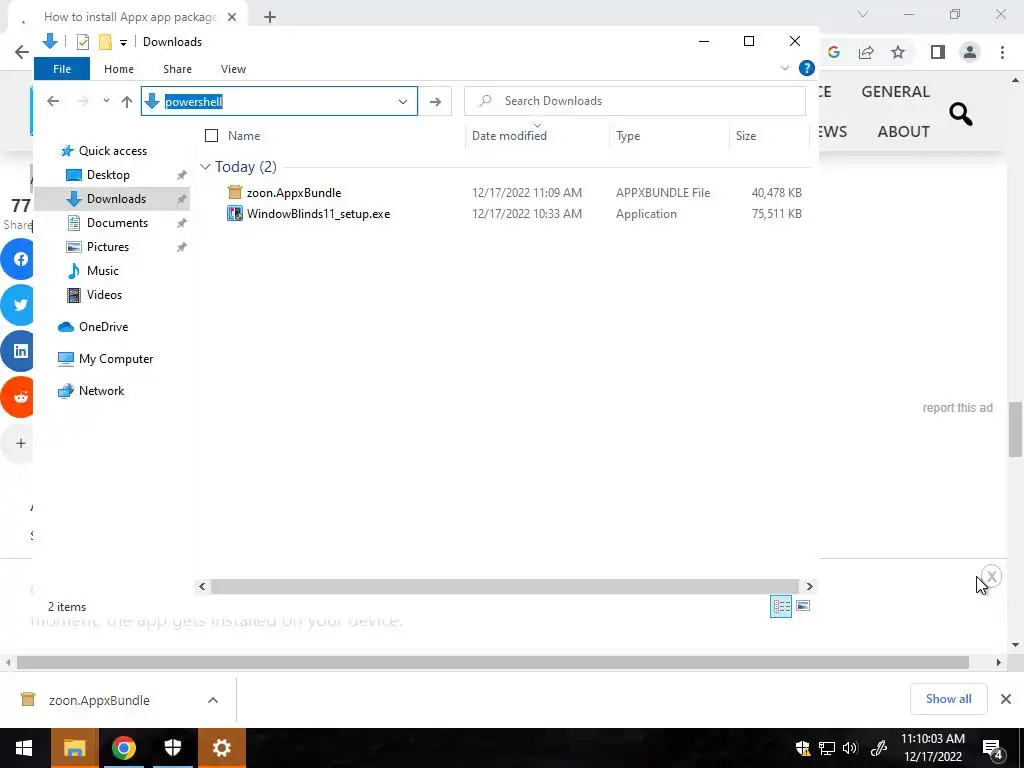Open zoon.AppxBundle download options chevron

tap(213, 700)
